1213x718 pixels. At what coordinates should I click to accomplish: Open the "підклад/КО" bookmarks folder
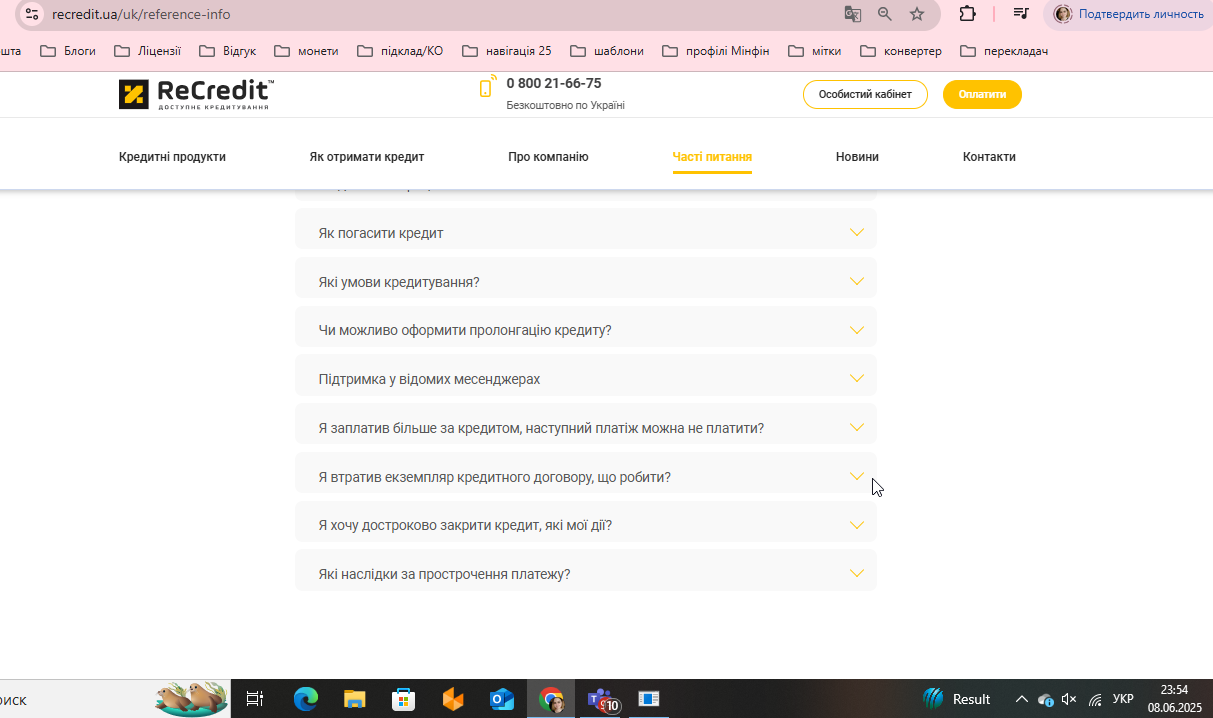coord(399,51)
